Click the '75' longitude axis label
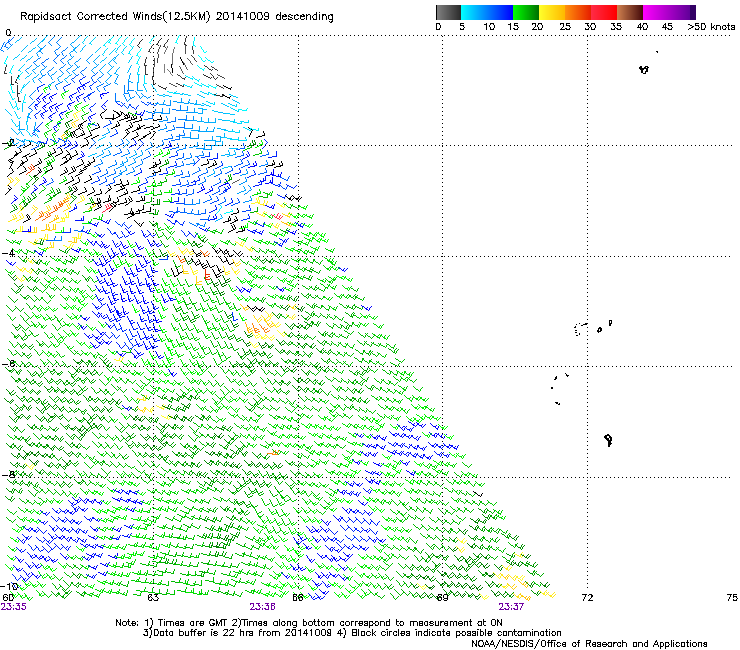Viewport: 740px width, 650px height. 732,598
